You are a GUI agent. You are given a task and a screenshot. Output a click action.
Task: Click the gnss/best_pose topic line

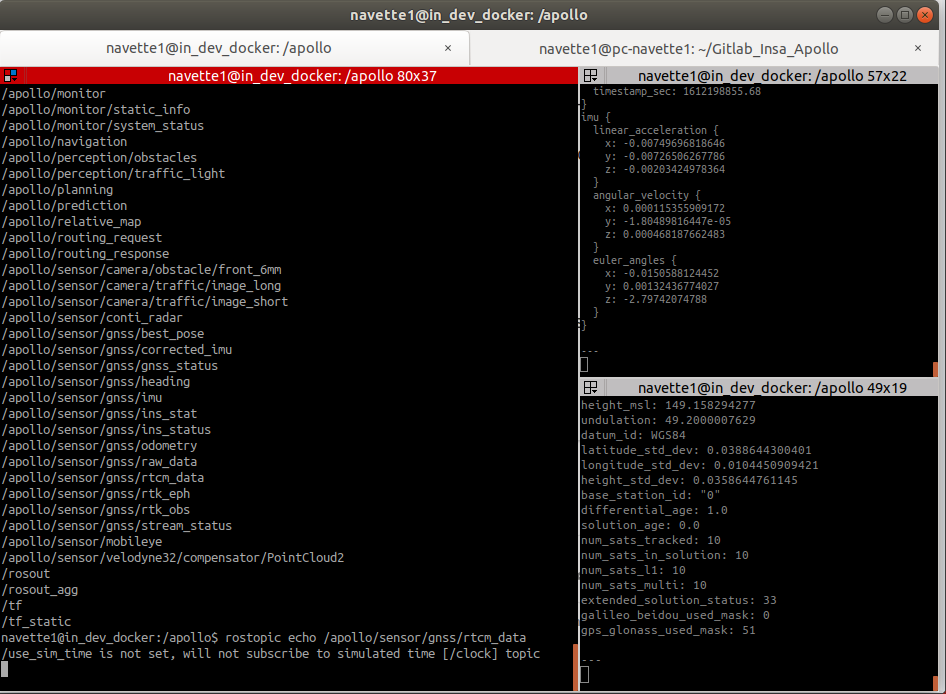103,334
